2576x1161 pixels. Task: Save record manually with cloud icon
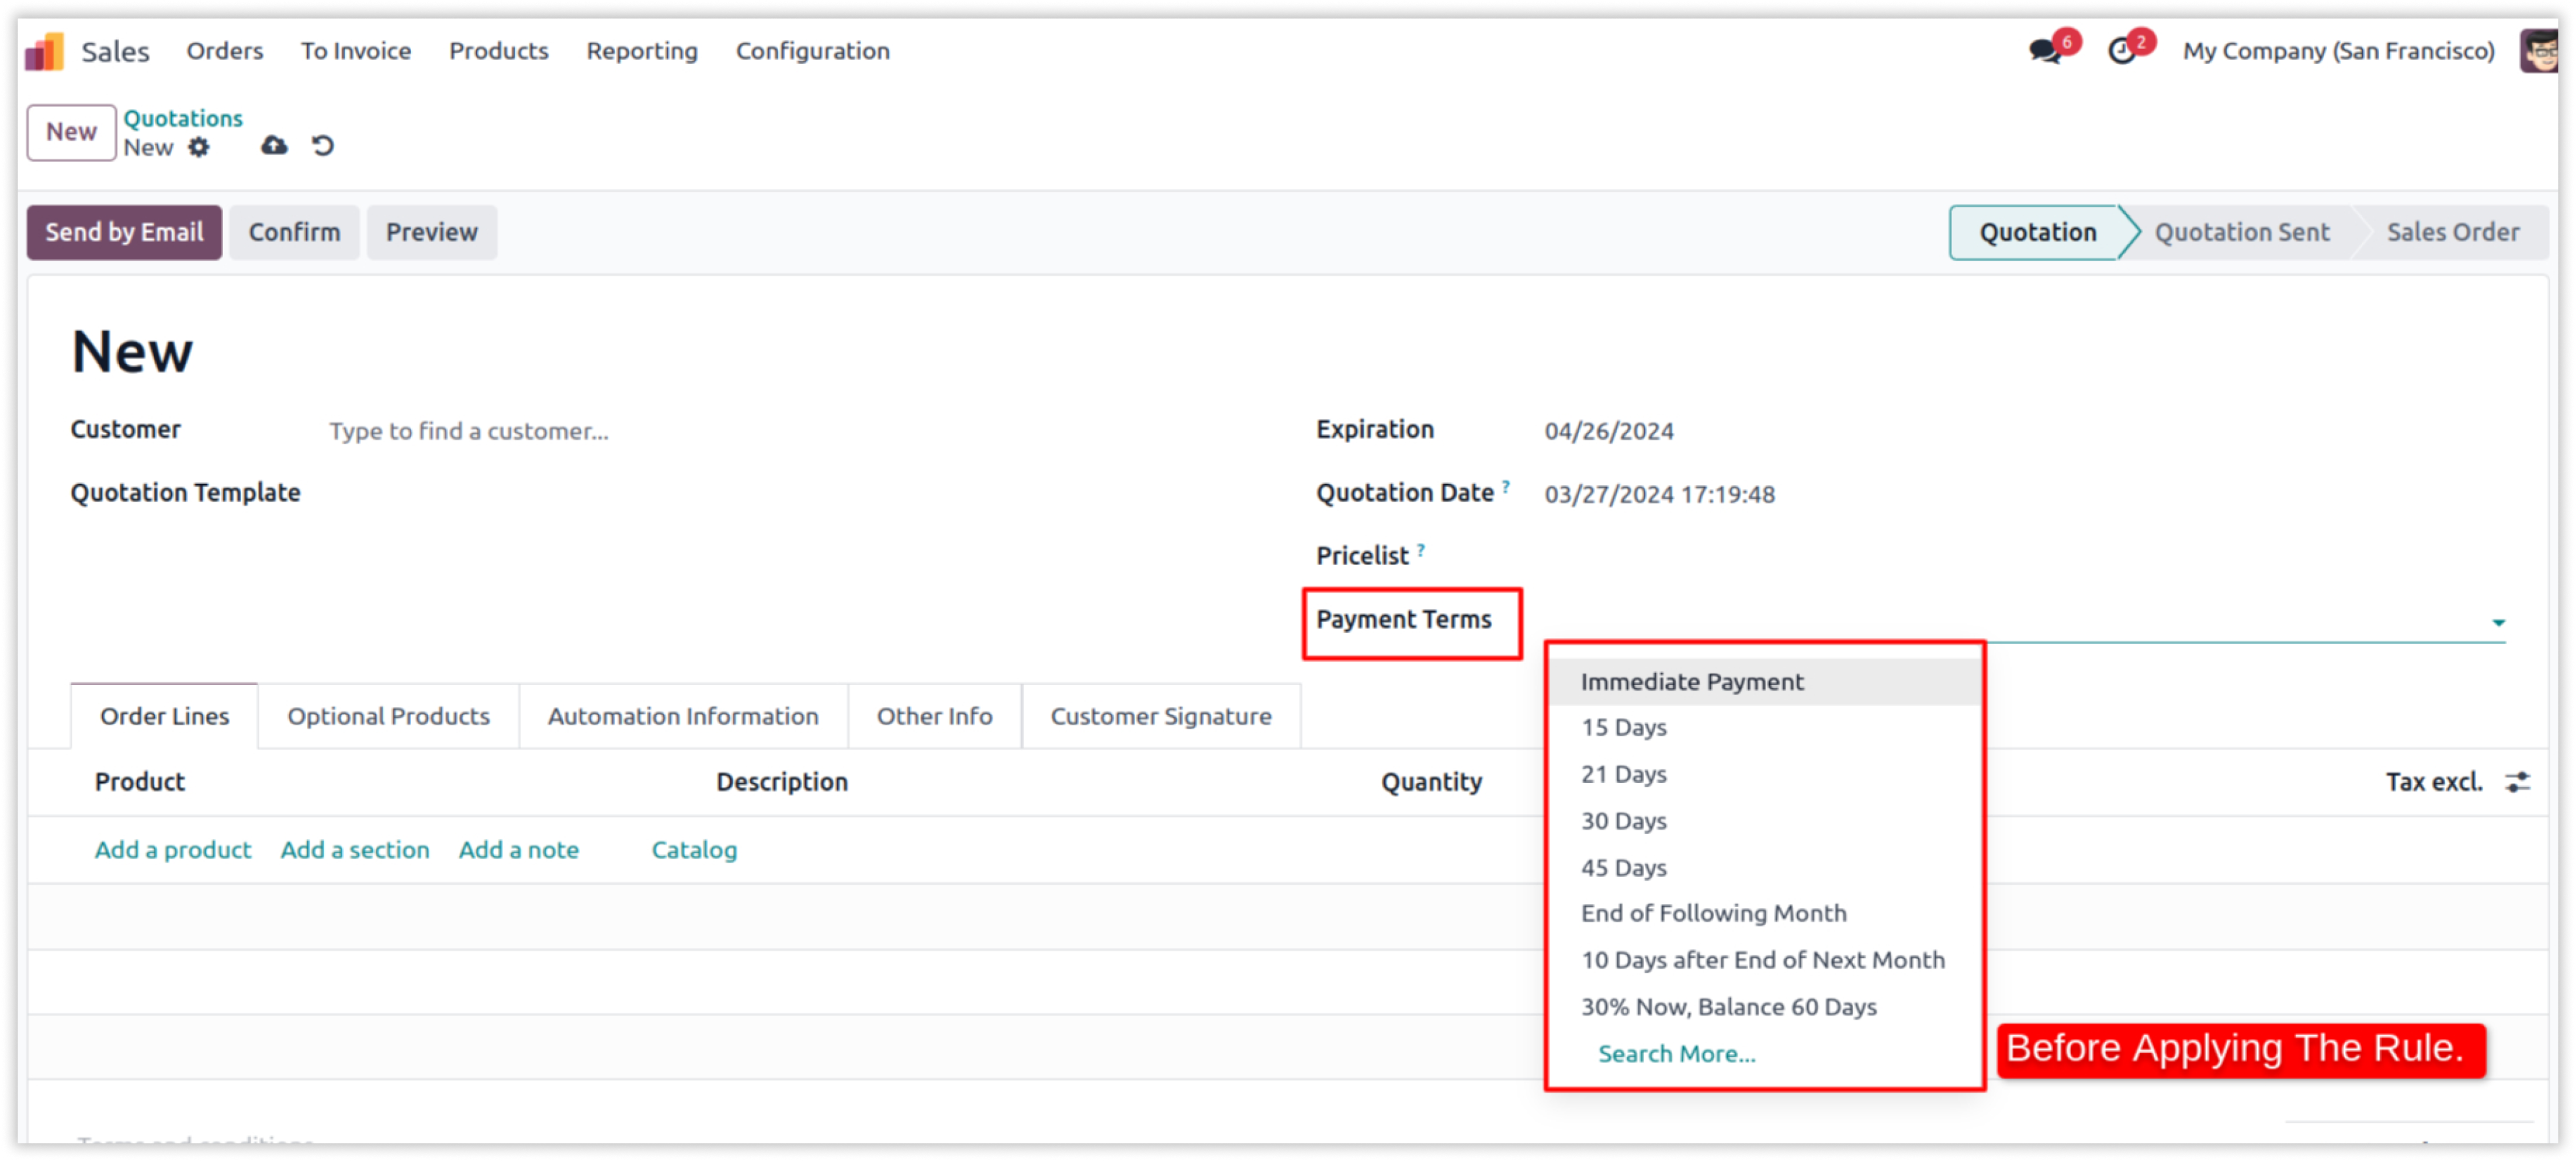tap(274, 146)
